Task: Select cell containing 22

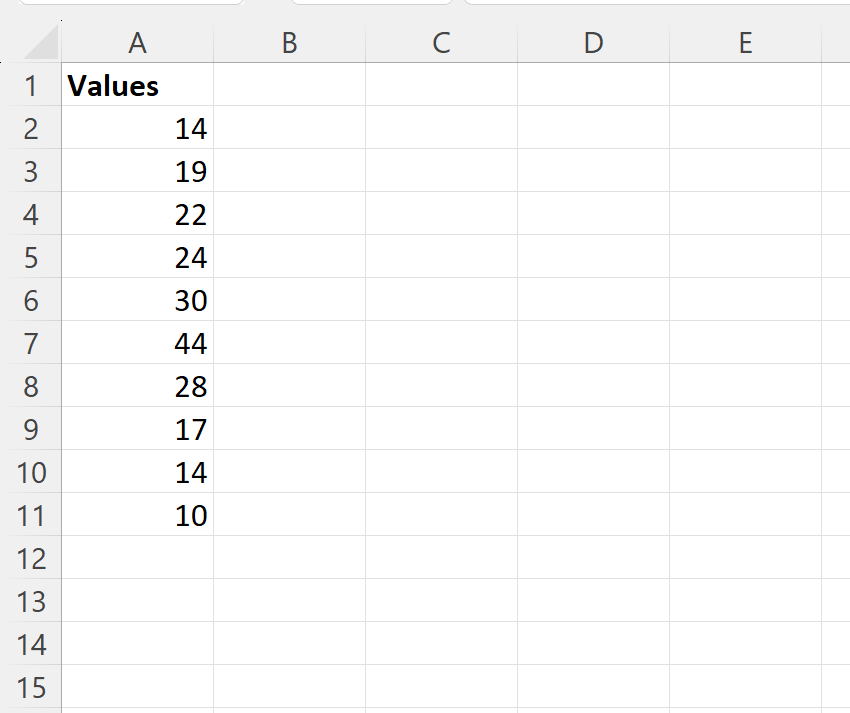Action: (138, 214)
